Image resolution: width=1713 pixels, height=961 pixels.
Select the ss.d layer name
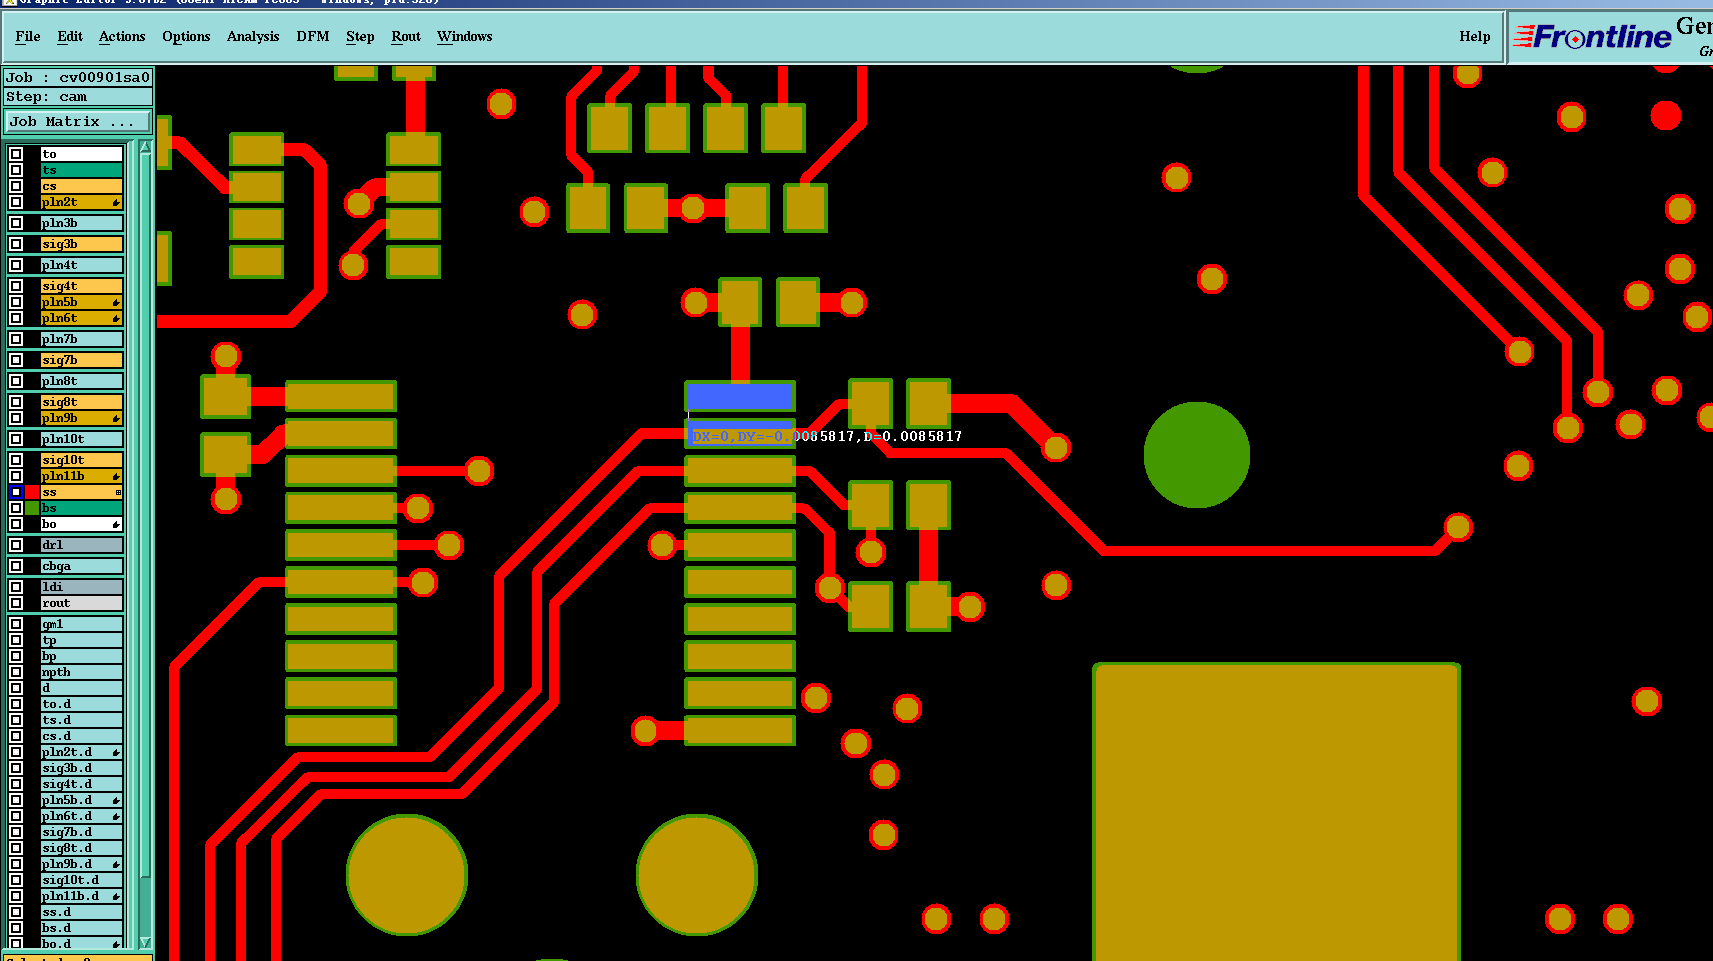point(81,912)
